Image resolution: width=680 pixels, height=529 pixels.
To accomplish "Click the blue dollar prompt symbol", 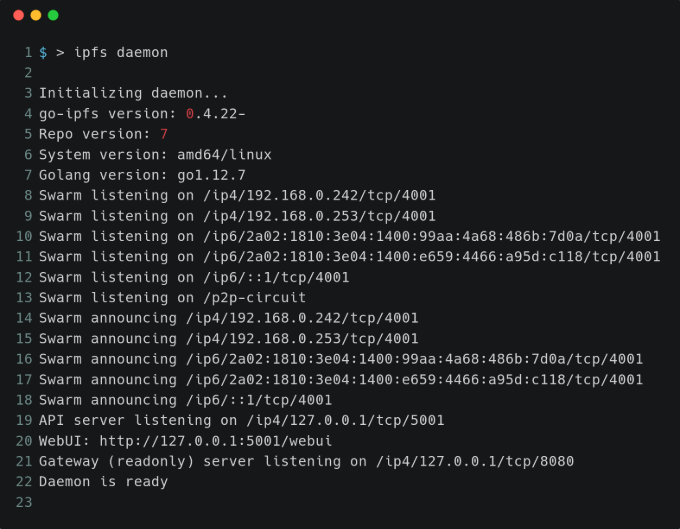I will [x=43, y=52].
